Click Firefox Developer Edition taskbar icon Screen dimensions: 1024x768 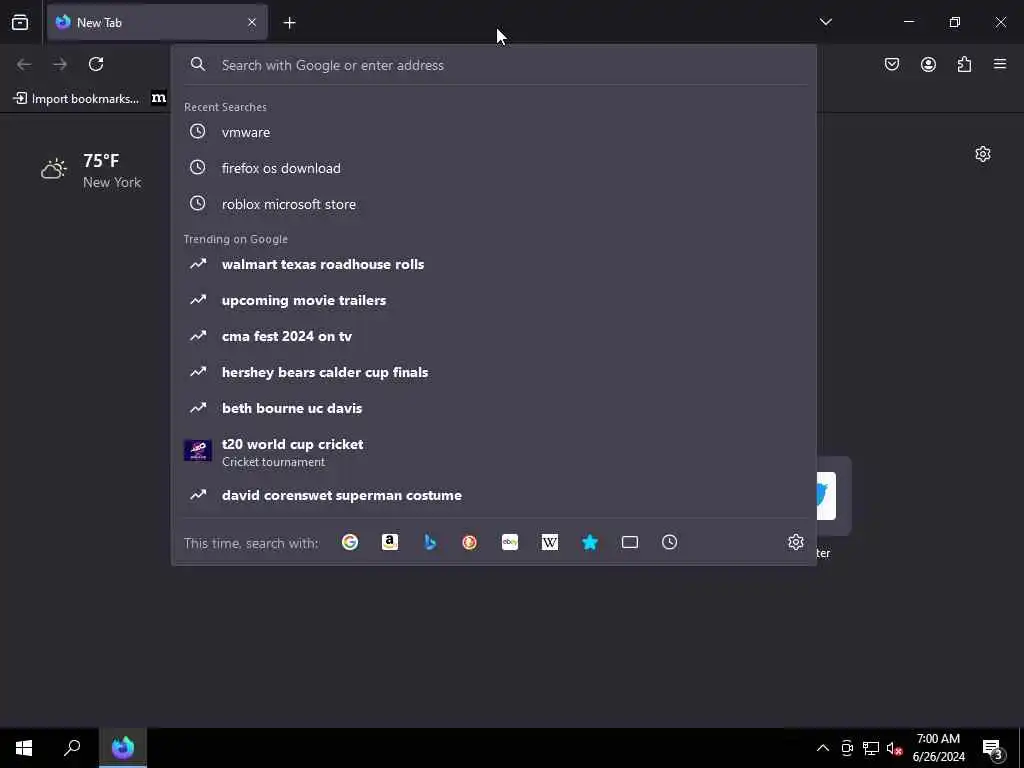(123, 748)
